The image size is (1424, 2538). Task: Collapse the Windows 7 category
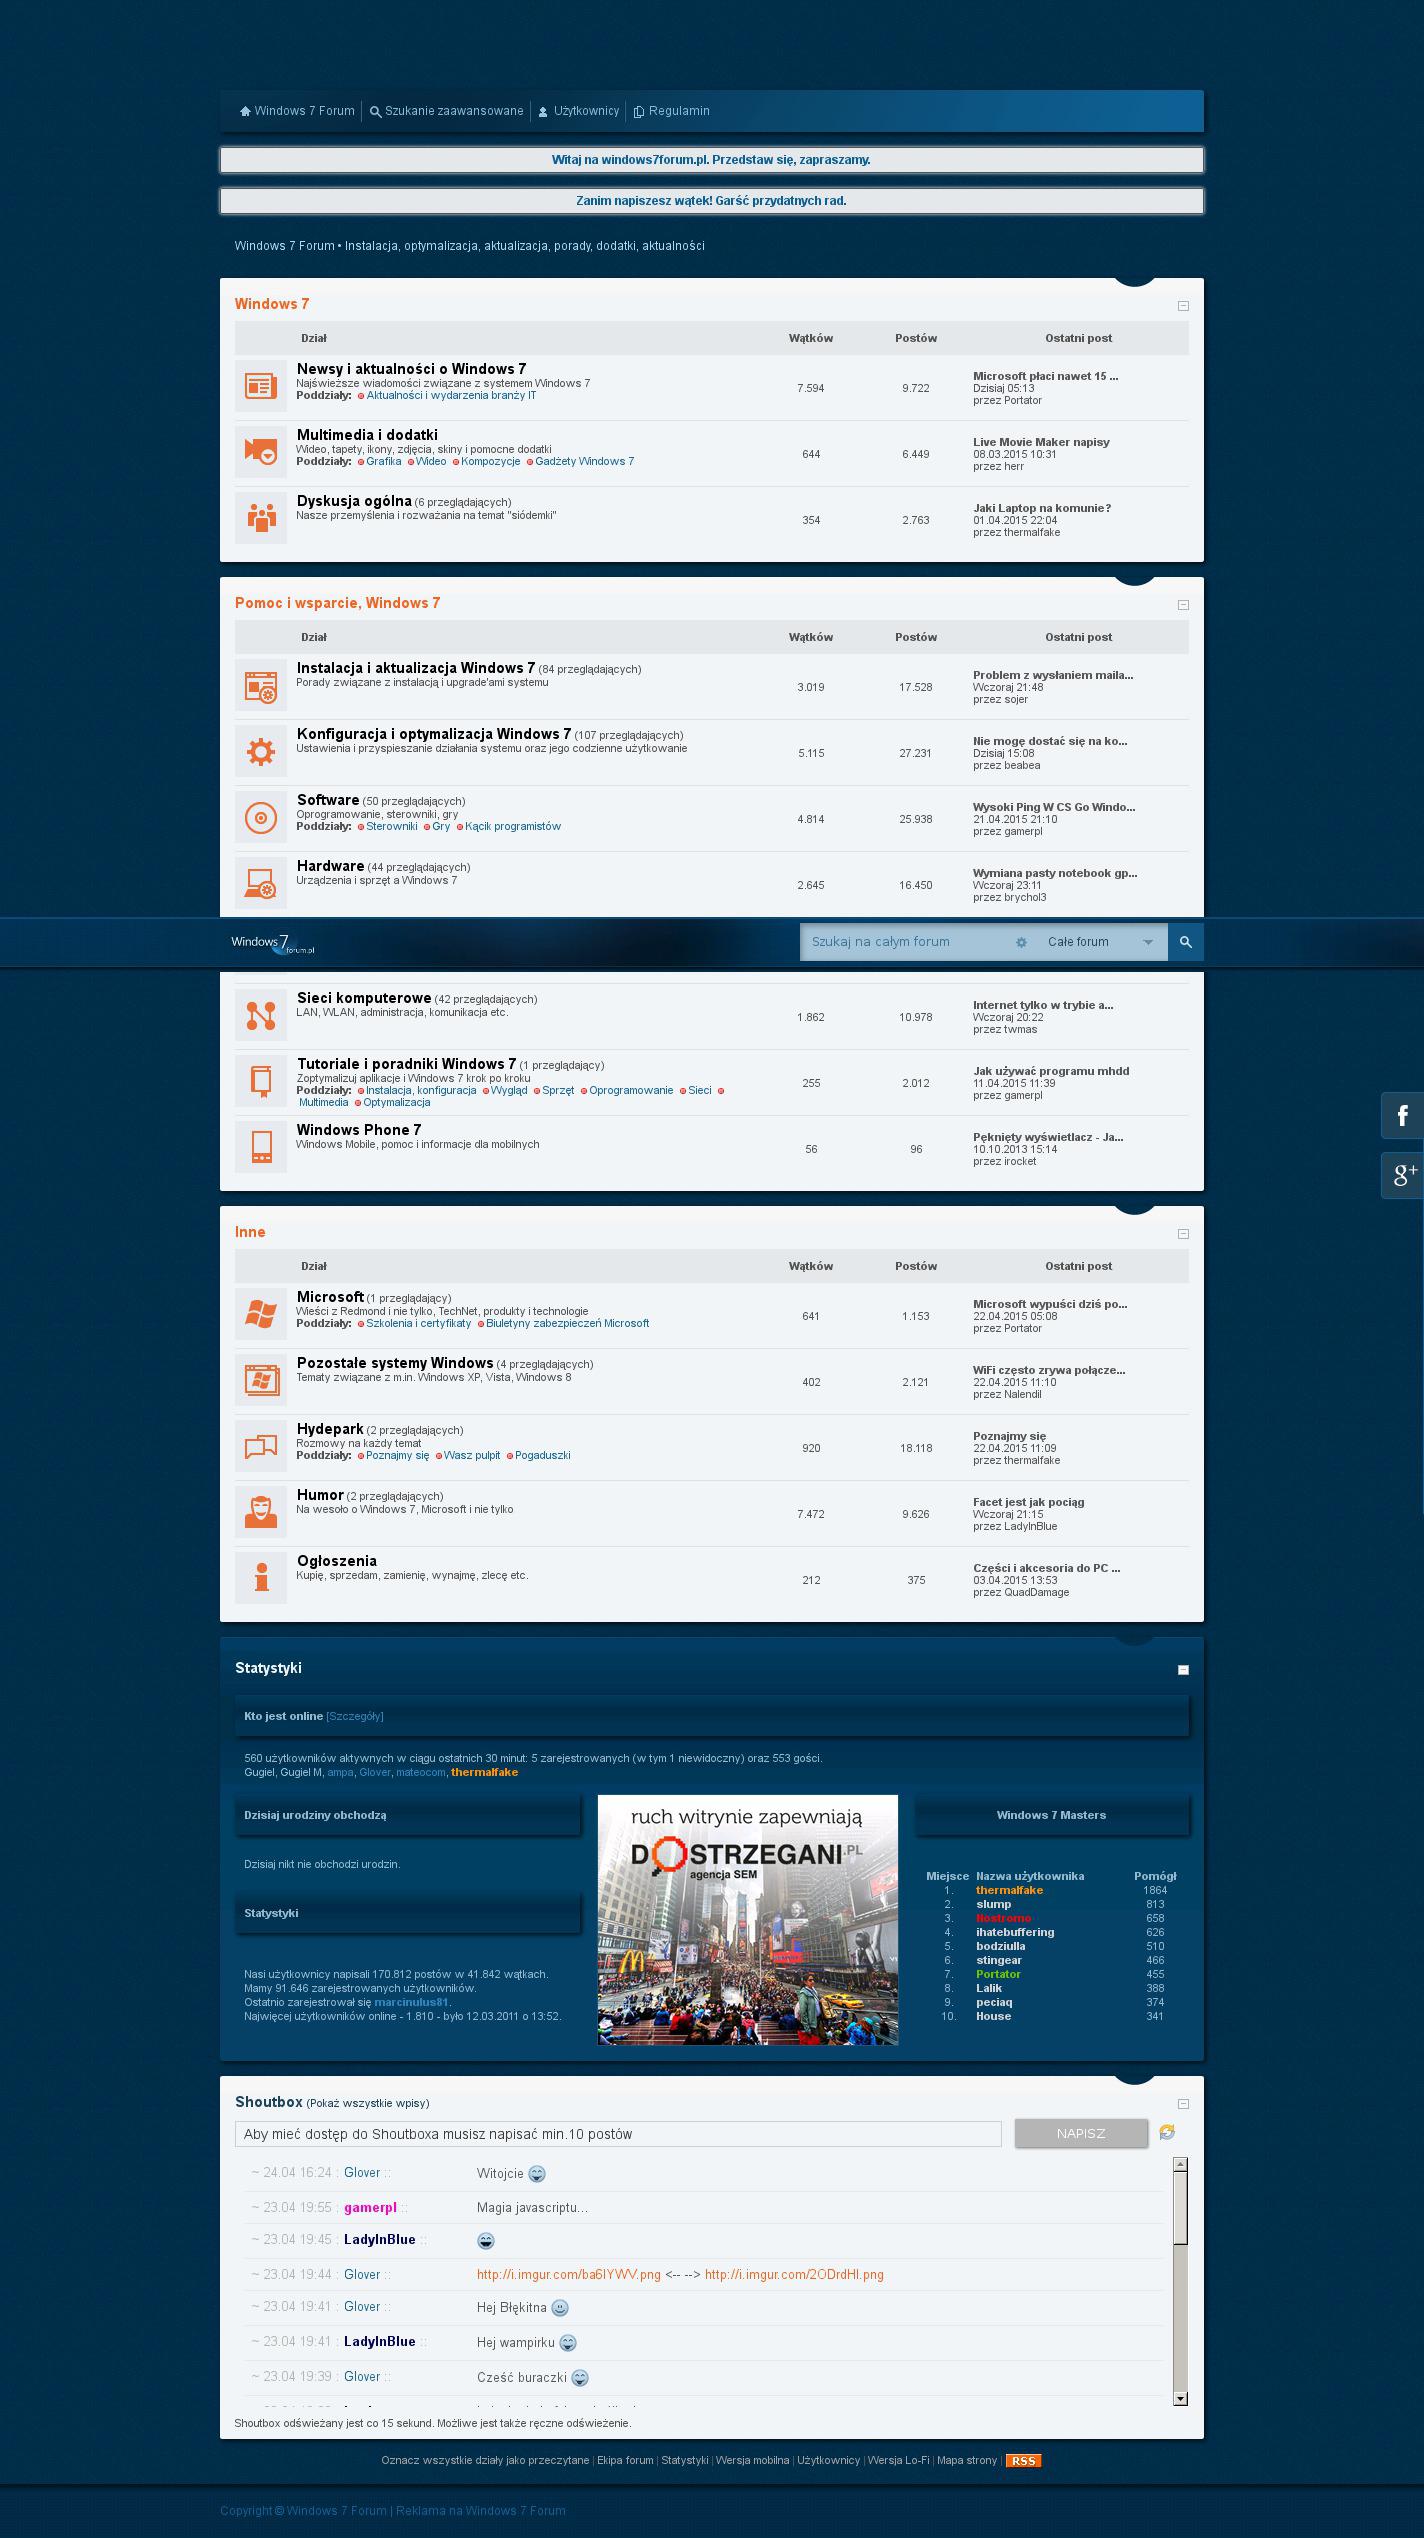click(x=1183, y=306)
